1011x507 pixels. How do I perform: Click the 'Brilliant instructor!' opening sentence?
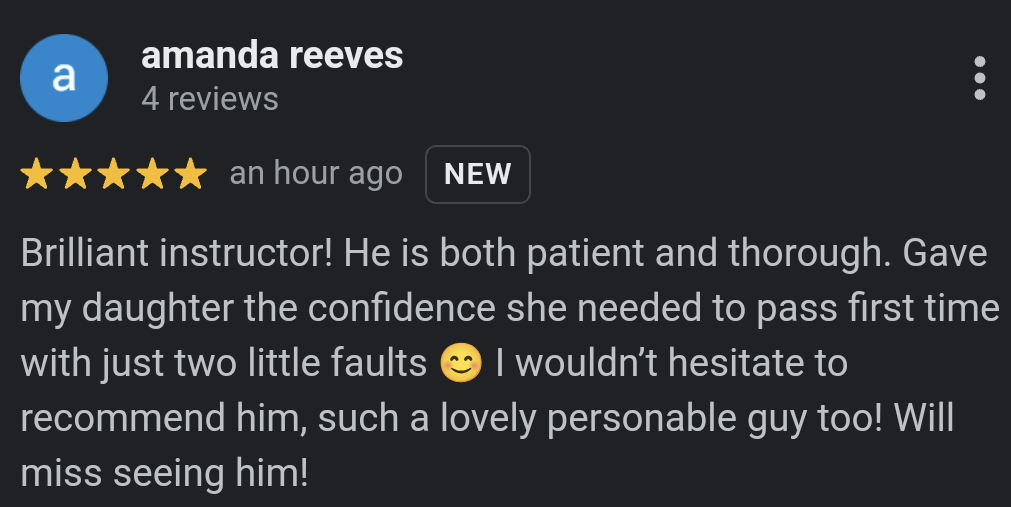[x=177, y=254]
